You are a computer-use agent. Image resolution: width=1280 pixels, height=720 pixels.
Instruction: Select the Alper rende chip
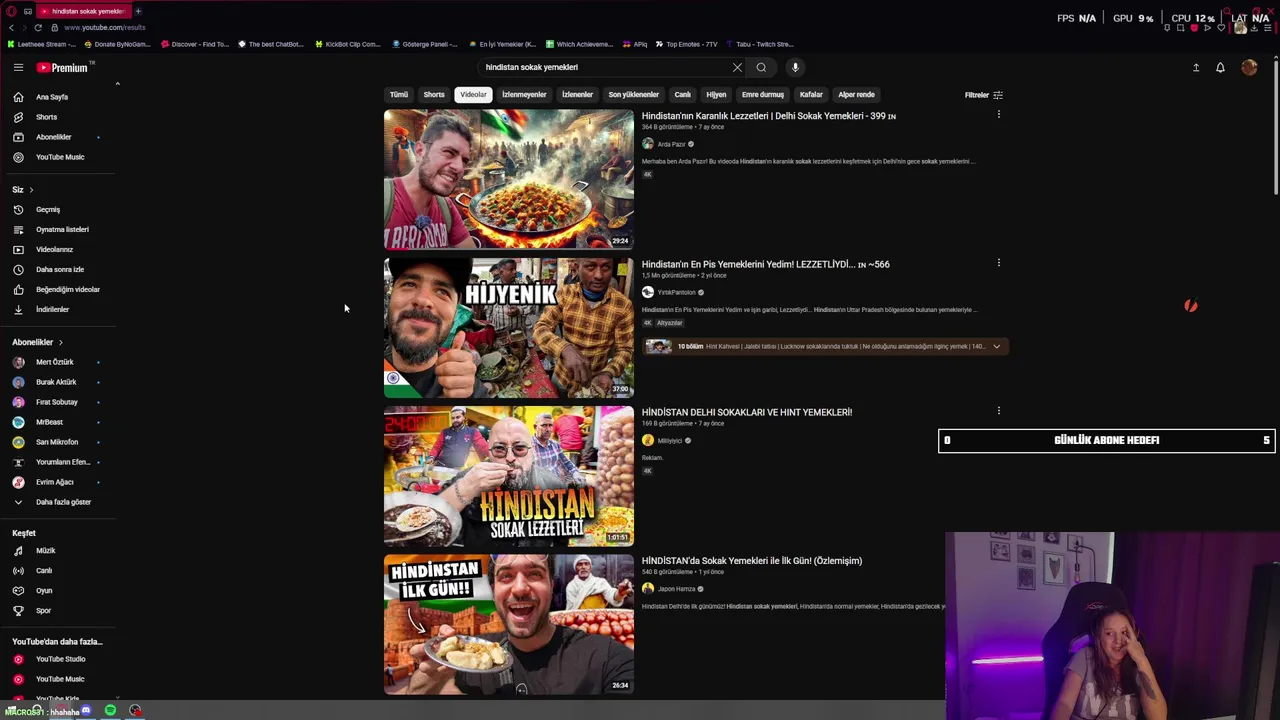(x=856, y=95)
